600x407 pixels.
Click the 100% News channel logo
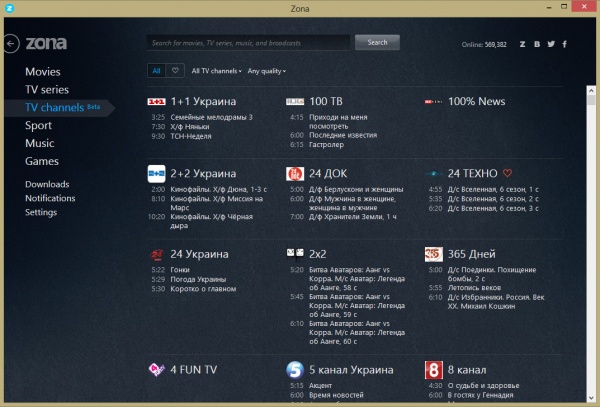[434, 102]
